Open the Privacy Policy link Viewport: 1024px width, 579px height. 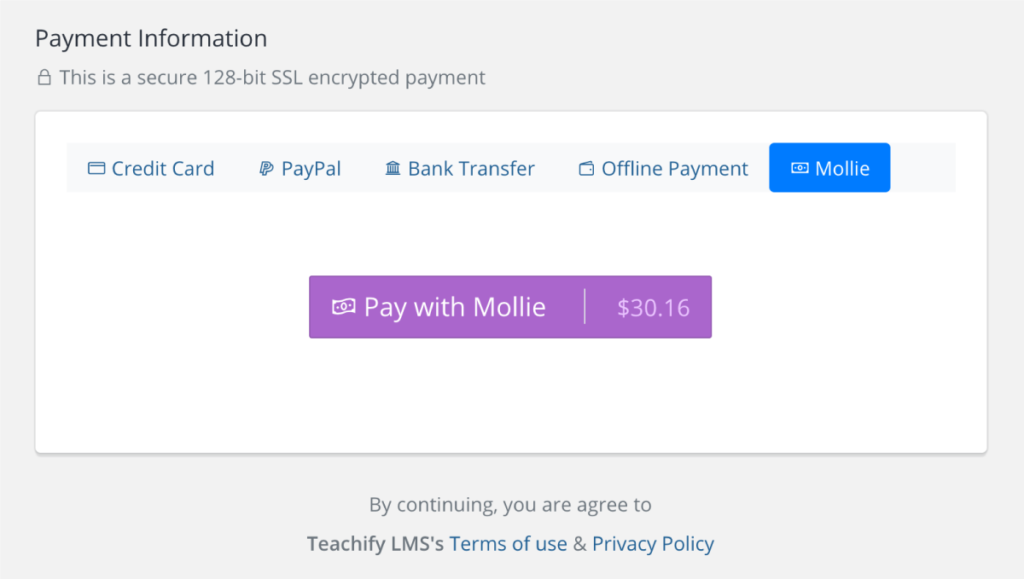(653, 543)
